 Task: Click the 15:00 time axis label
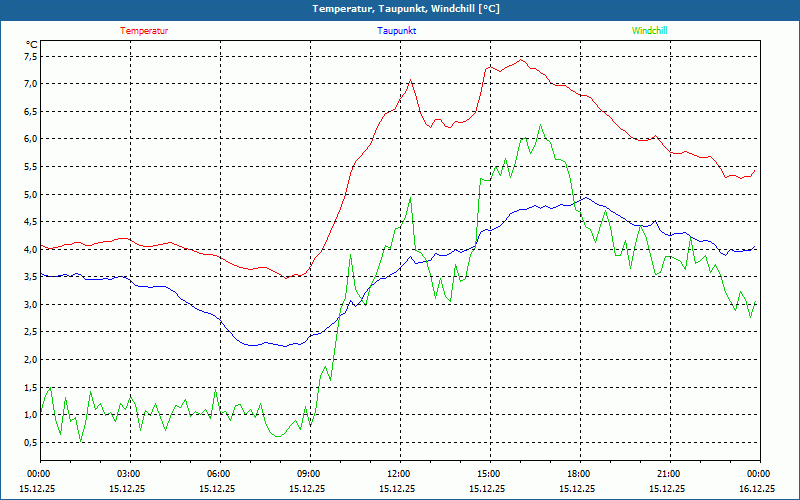coord(490,474)
